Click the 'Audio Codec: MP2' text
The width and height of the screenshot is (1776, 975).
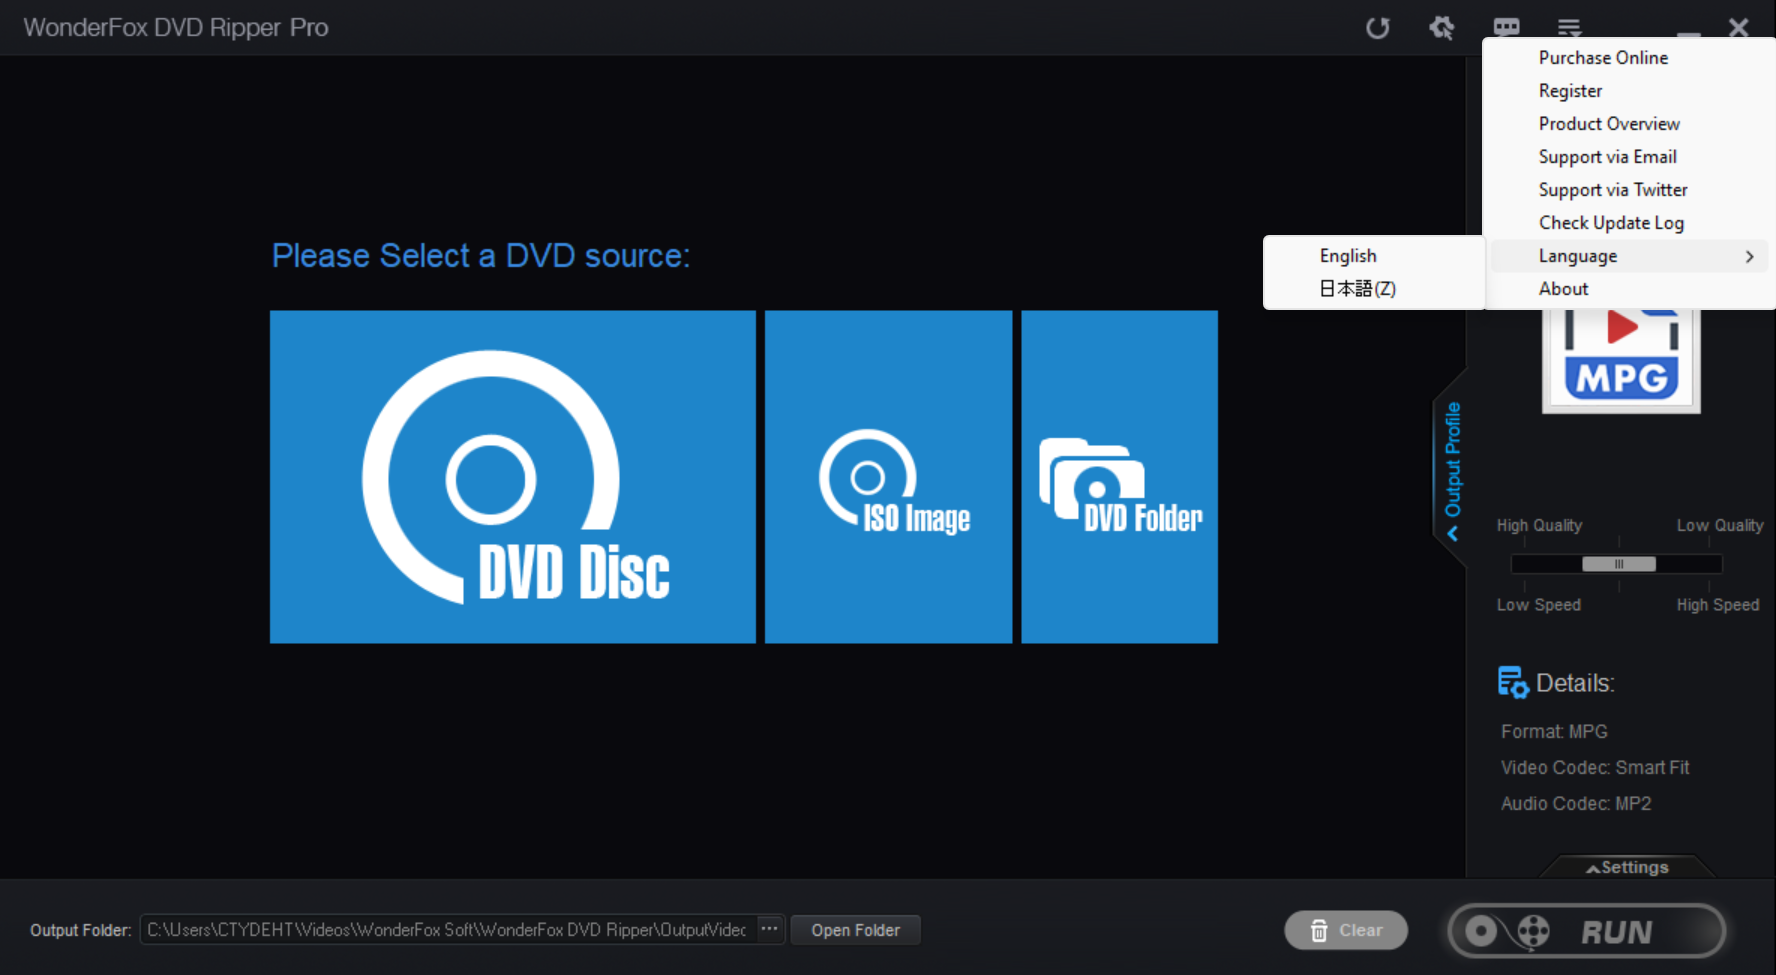pos(1575,804)
